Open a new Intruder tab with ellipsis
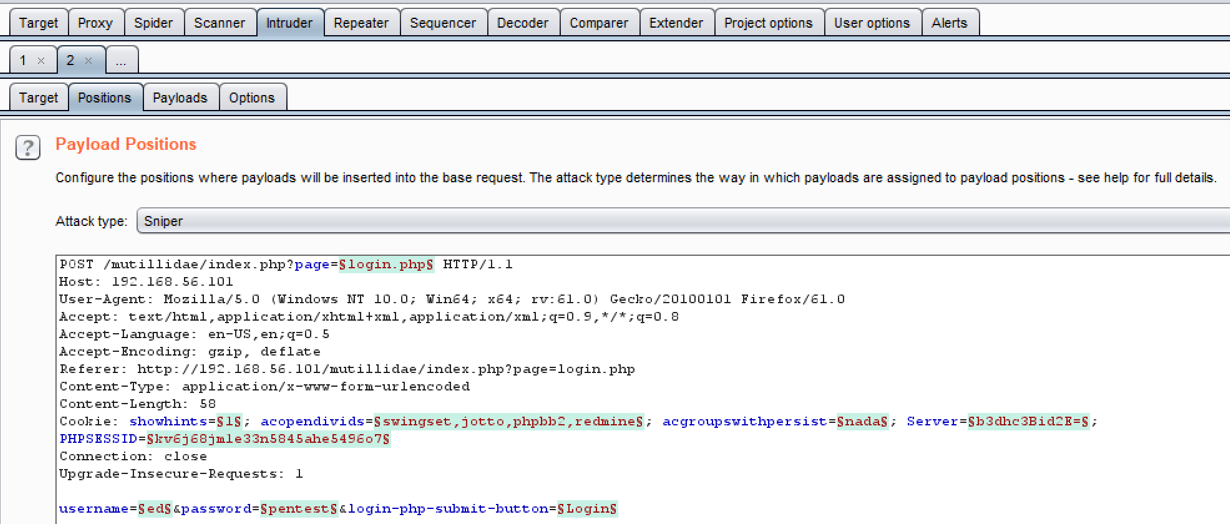The image size is (1230, 524). tap(121, 61)
